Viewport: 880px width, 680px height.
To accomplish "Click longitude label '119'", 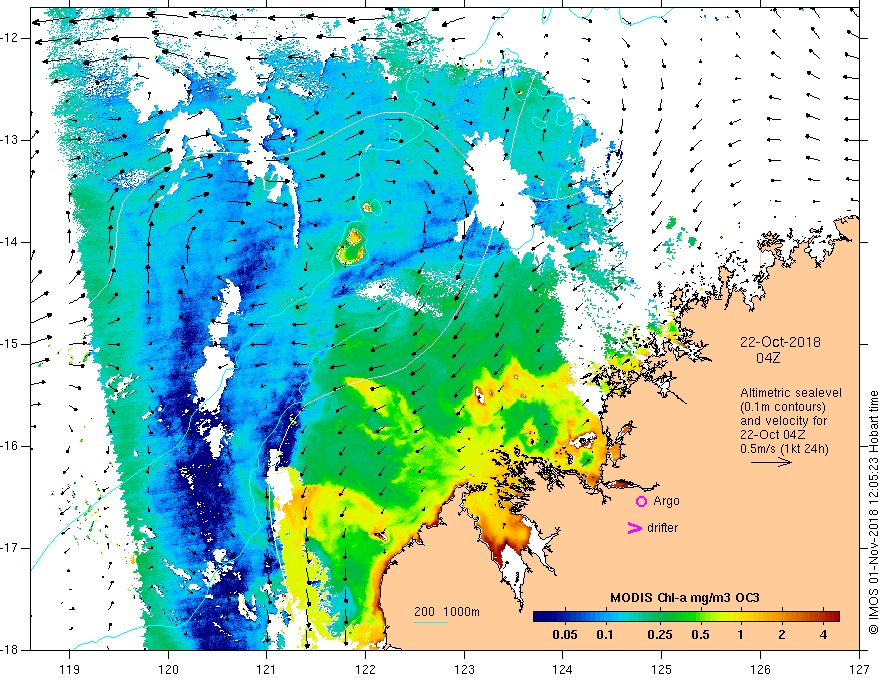I will point(70,669).
